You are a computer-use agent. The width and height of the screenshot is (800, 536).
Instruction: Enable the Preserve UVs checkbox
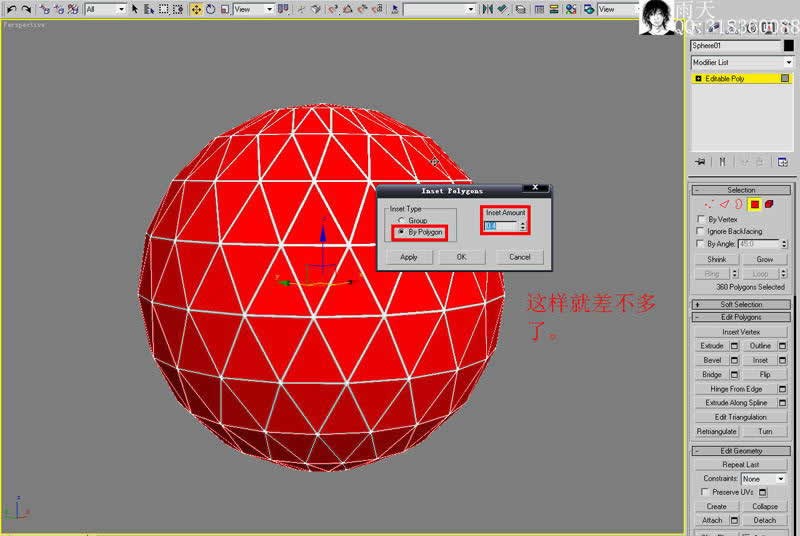click(706, 492)
